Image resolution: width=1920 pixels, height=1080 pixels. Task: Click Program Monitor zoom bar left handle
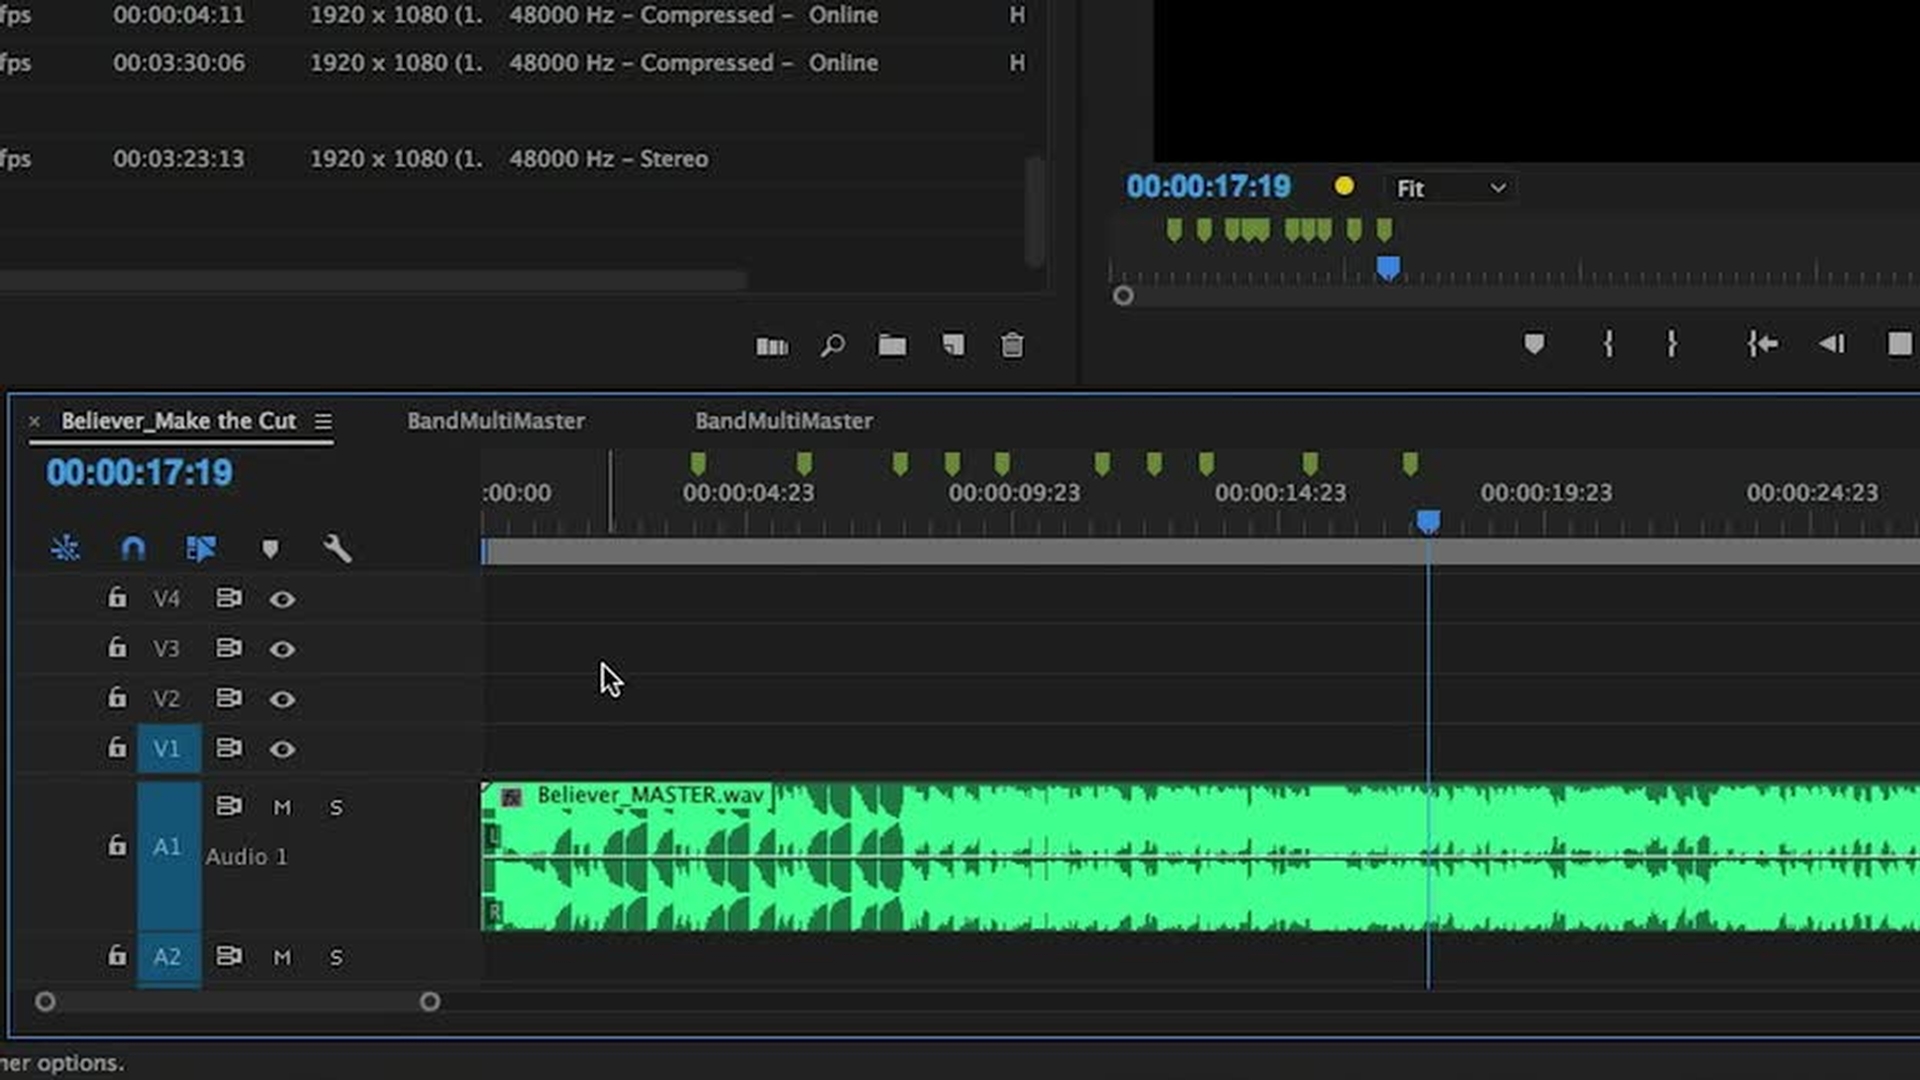tap(1123, 295)
